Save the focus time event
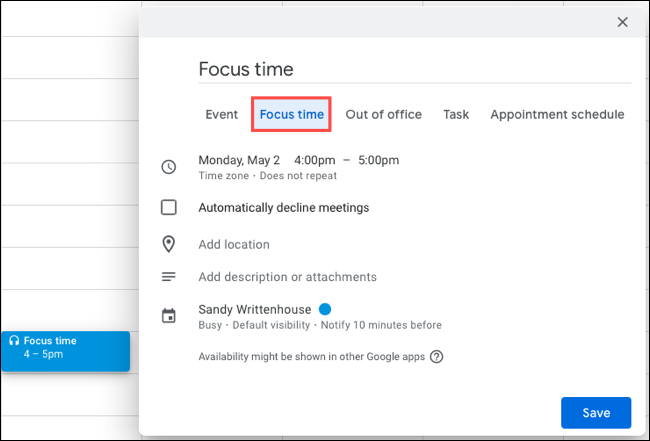This screenshot has height=441, width=650. point(595,412)
